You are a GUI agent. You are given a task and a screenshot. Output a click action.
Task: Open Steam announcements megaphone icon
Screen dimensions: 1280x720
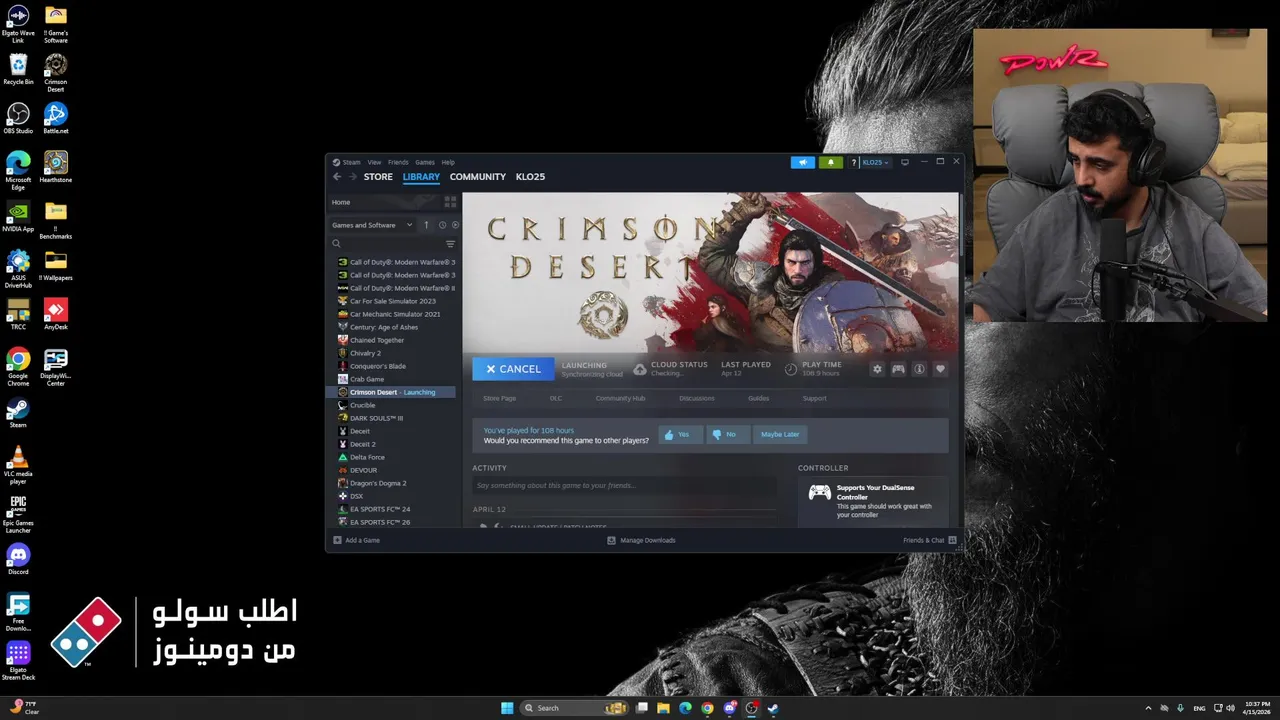point(802,162)
